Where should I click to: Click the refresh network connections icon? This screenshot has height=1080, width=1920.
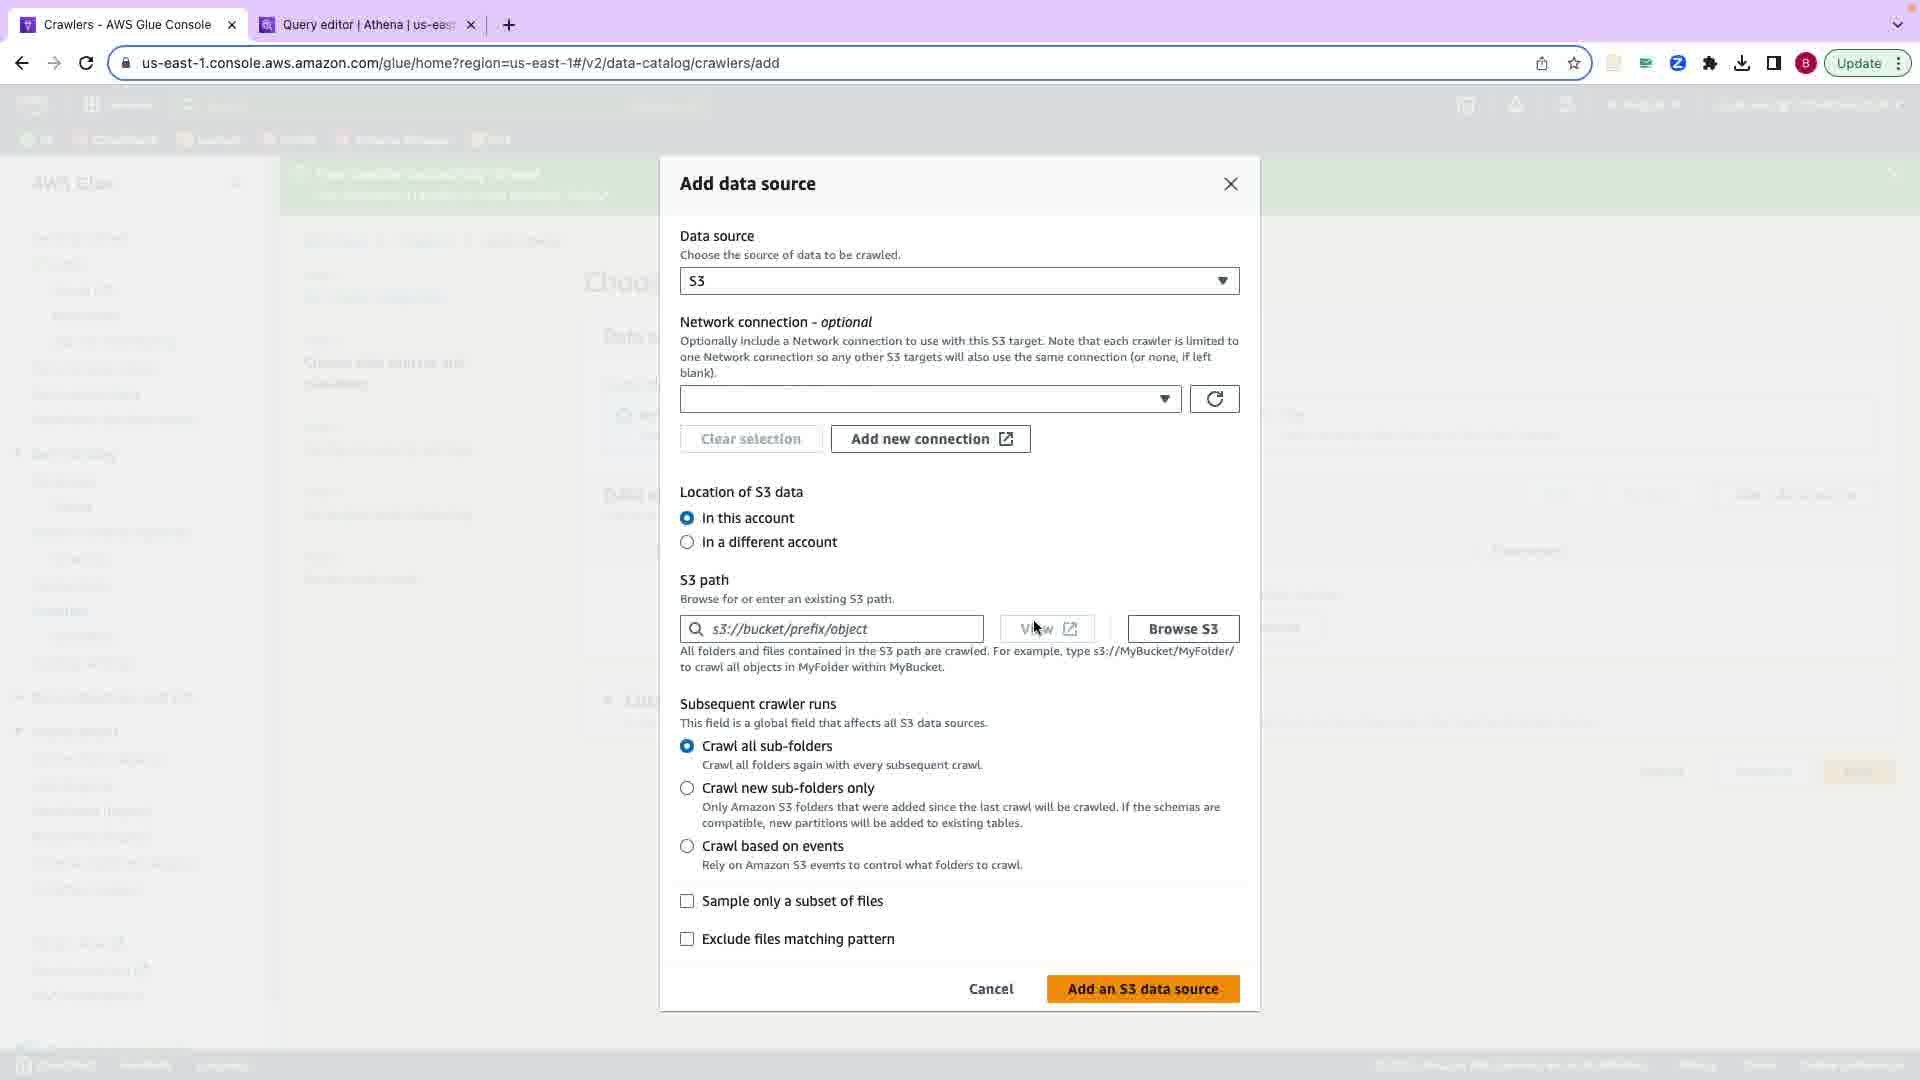(x=1214, y=399)
